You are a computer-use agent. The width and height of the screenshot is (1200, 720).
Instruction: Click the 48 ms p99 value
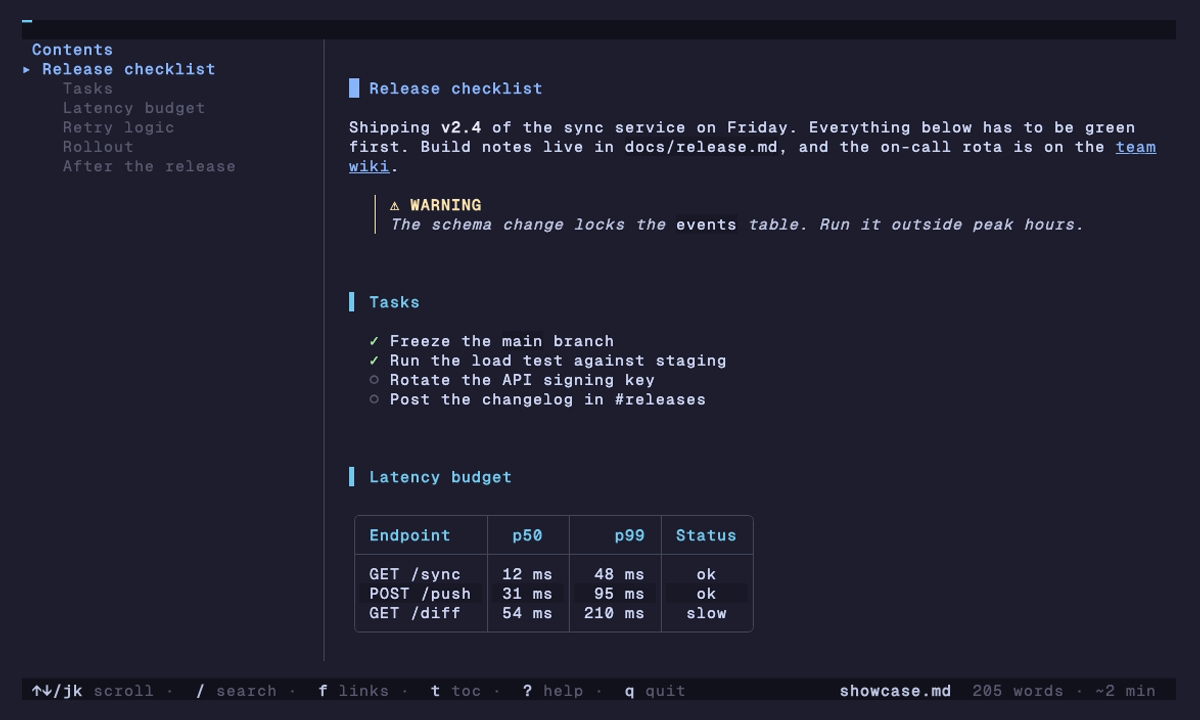[619, 574]
